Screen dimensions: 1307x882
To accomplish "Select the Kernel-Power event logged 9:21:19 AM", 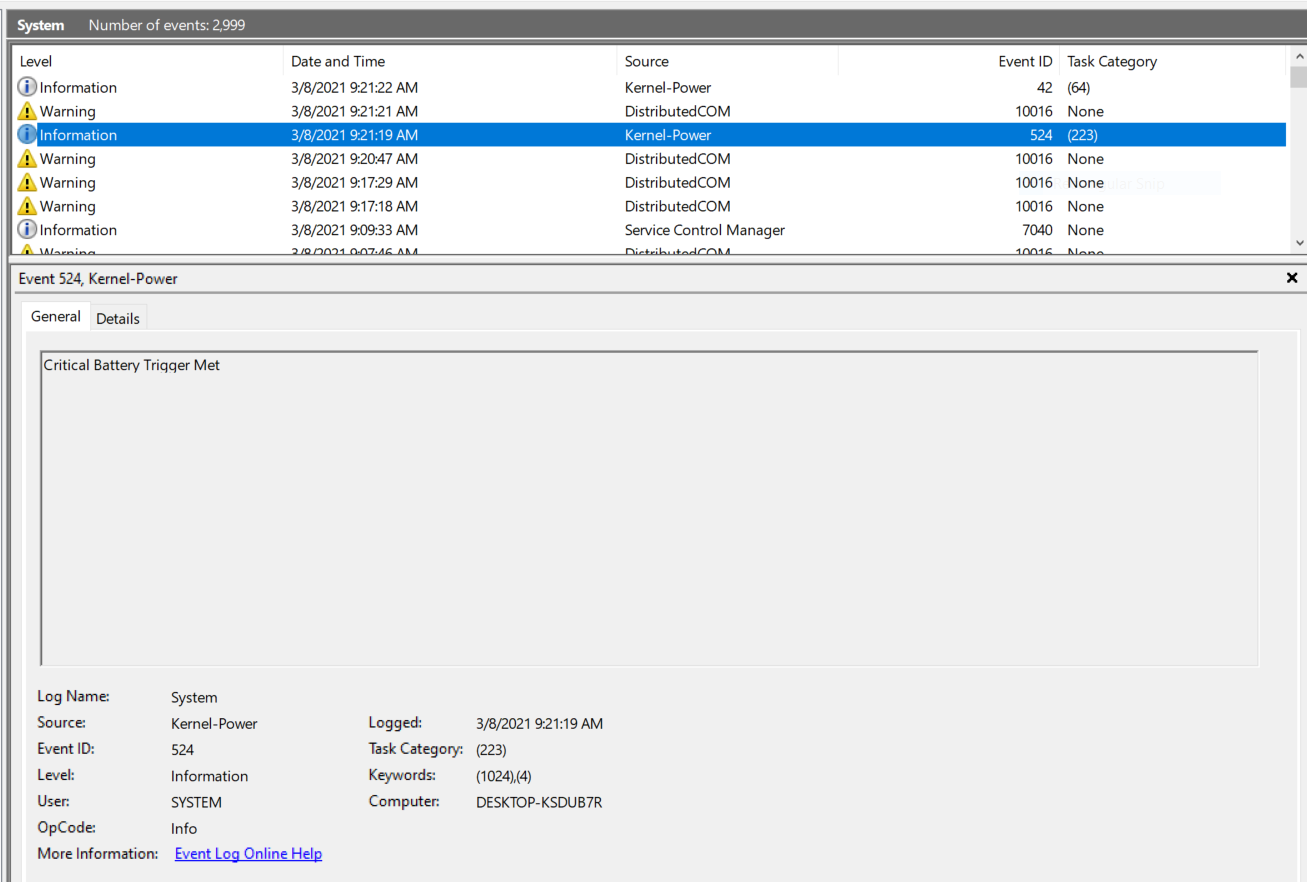I will coord(650,135).
